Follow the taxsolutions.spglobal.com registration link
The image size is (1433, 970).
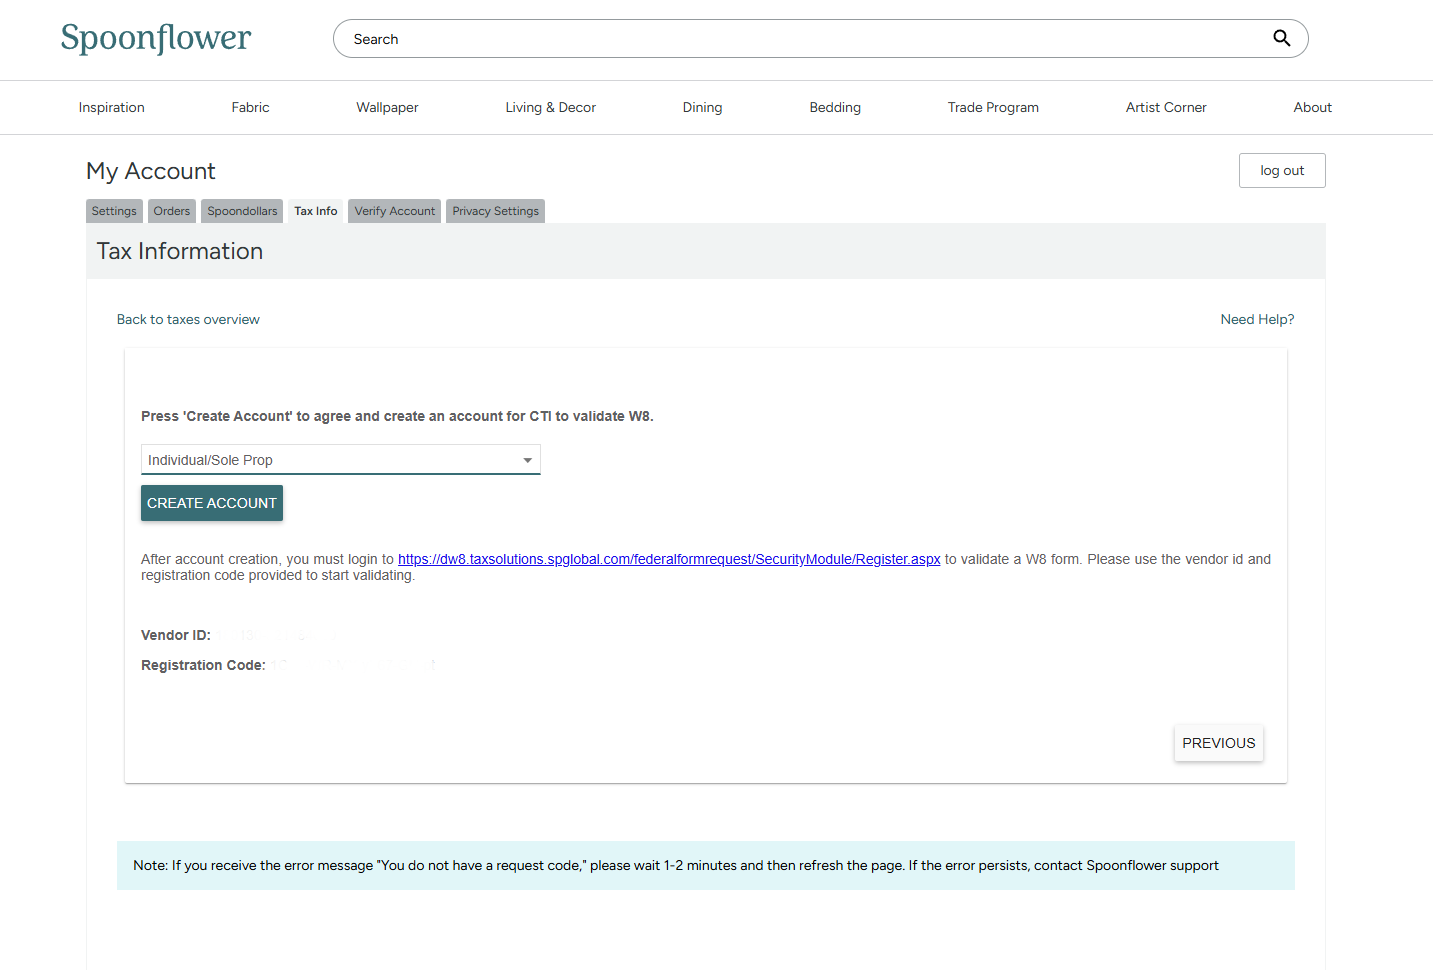[x=669, y=559]
